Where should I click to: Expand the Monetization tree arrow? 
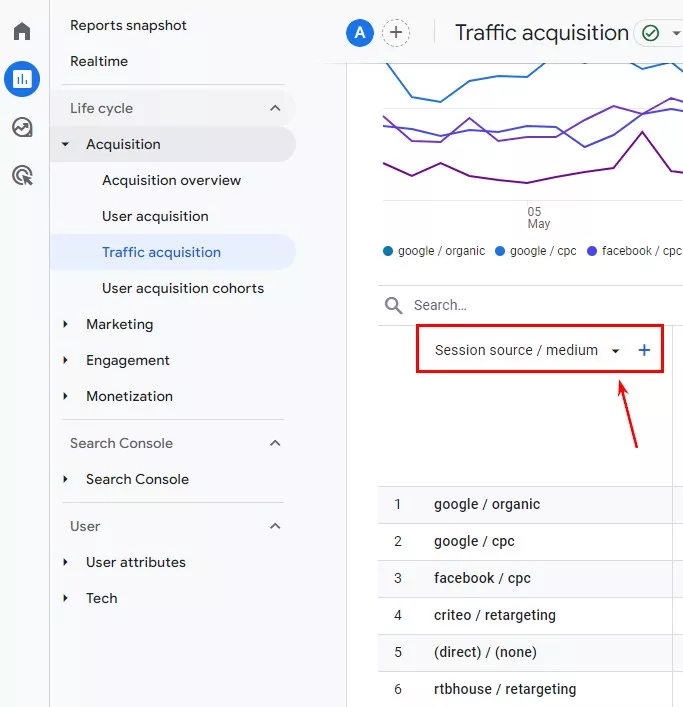tap(65, 396)
